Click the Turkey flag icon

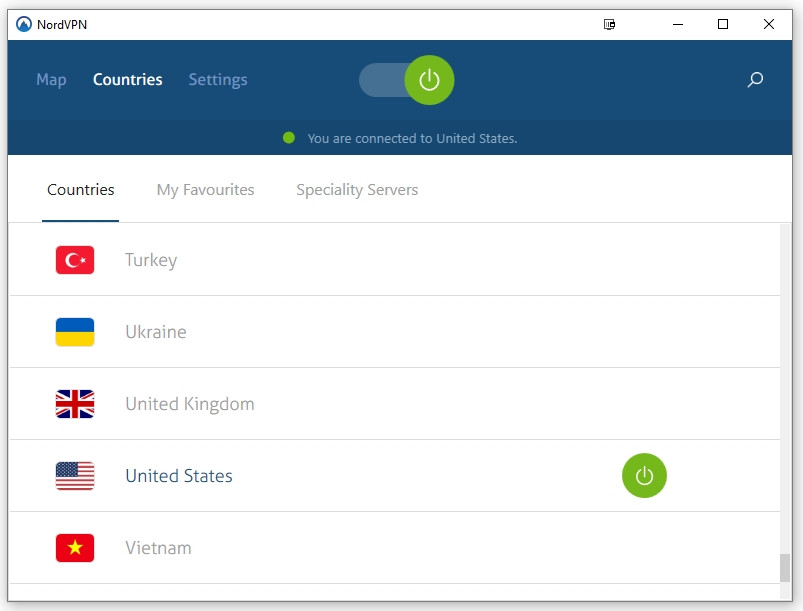pyautogui.click(x=75, y=260)
